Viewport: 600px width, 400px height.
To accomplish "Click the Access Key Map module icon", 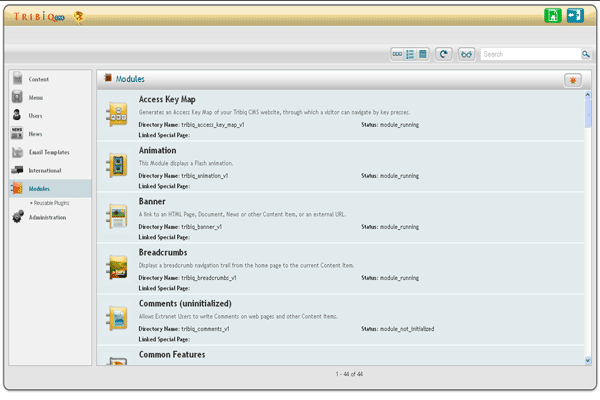I will [x=117, y=114].
